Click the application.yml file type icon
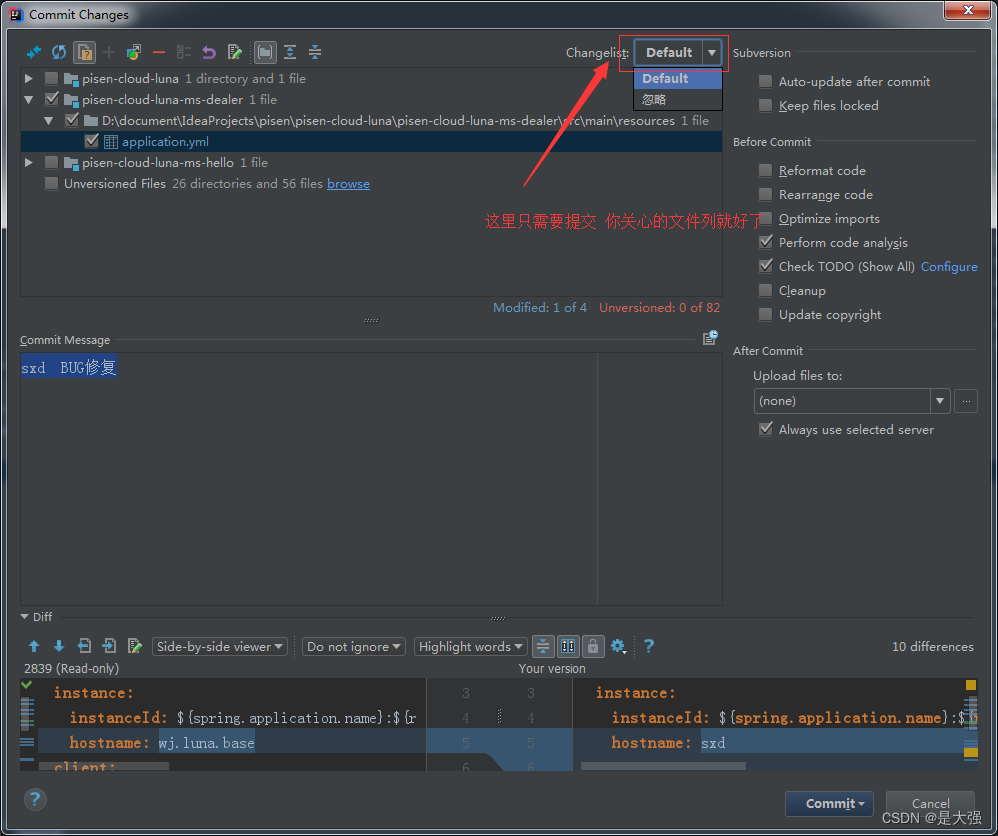The image size is (998, 836). click(111, 141)
